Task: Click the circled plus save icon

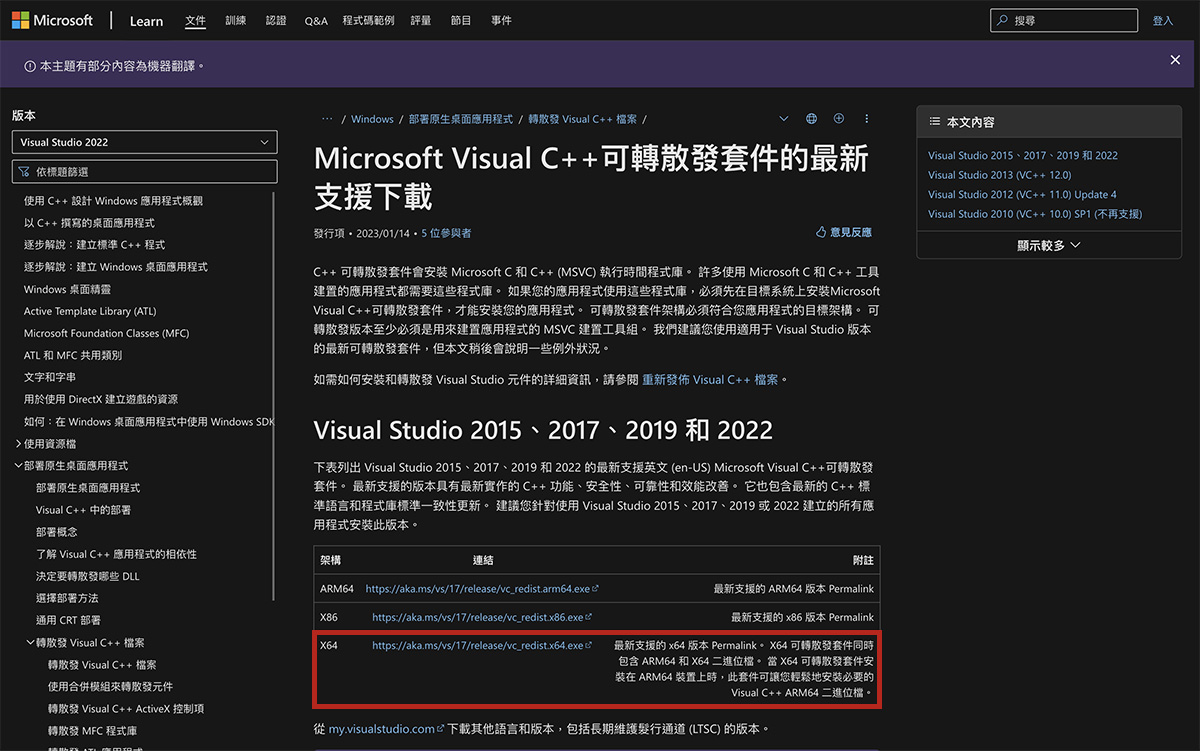Action: [x=839, y=118]
